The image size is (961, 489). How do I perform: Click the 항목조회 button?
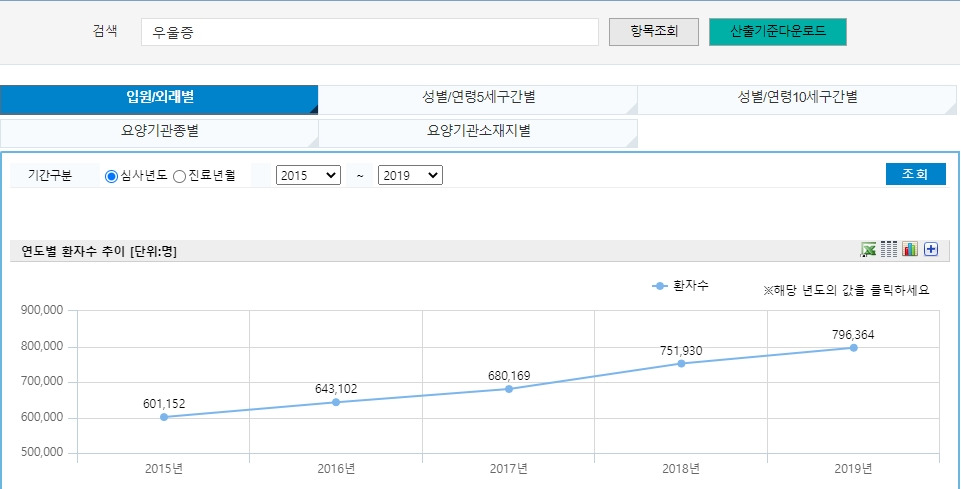pyautogui.click(x=654, y=32)
